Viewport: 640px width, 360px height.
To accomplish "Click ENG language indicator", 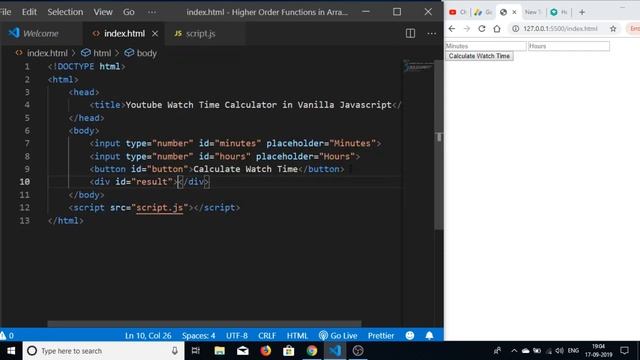I will [573, 351].
